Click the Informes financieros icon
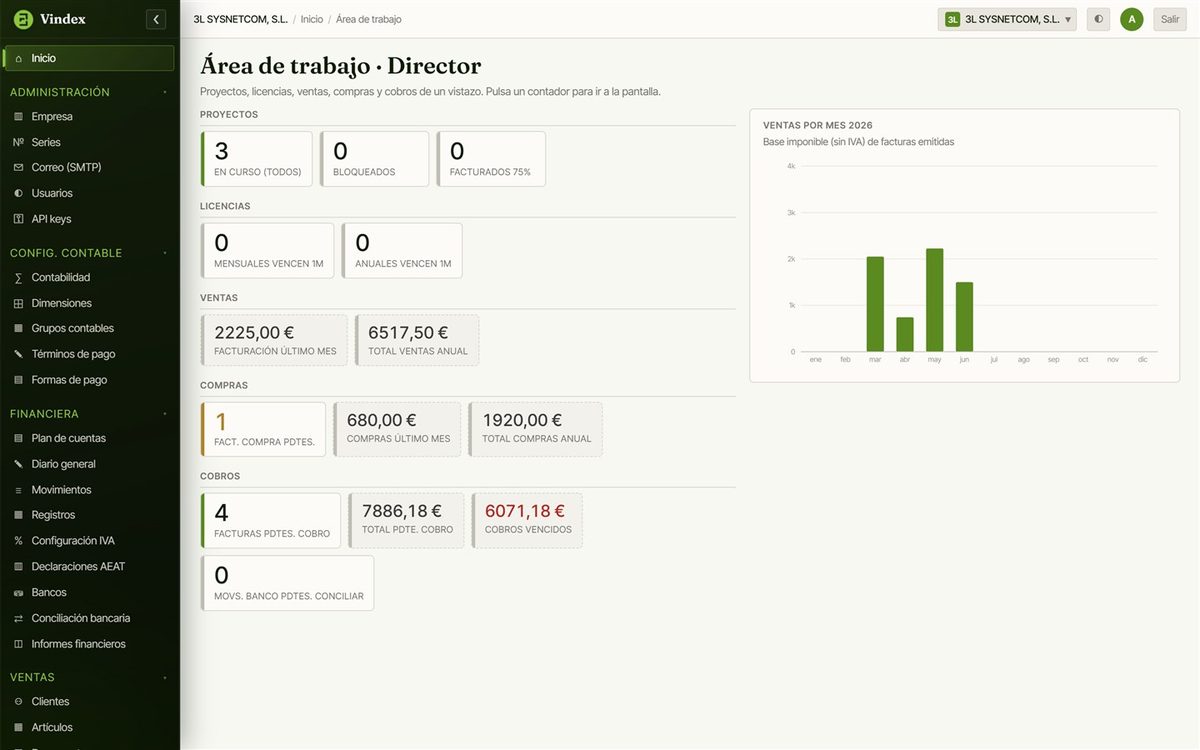The height and width of the screenshot is (750, 1200). tap(18, 644)
